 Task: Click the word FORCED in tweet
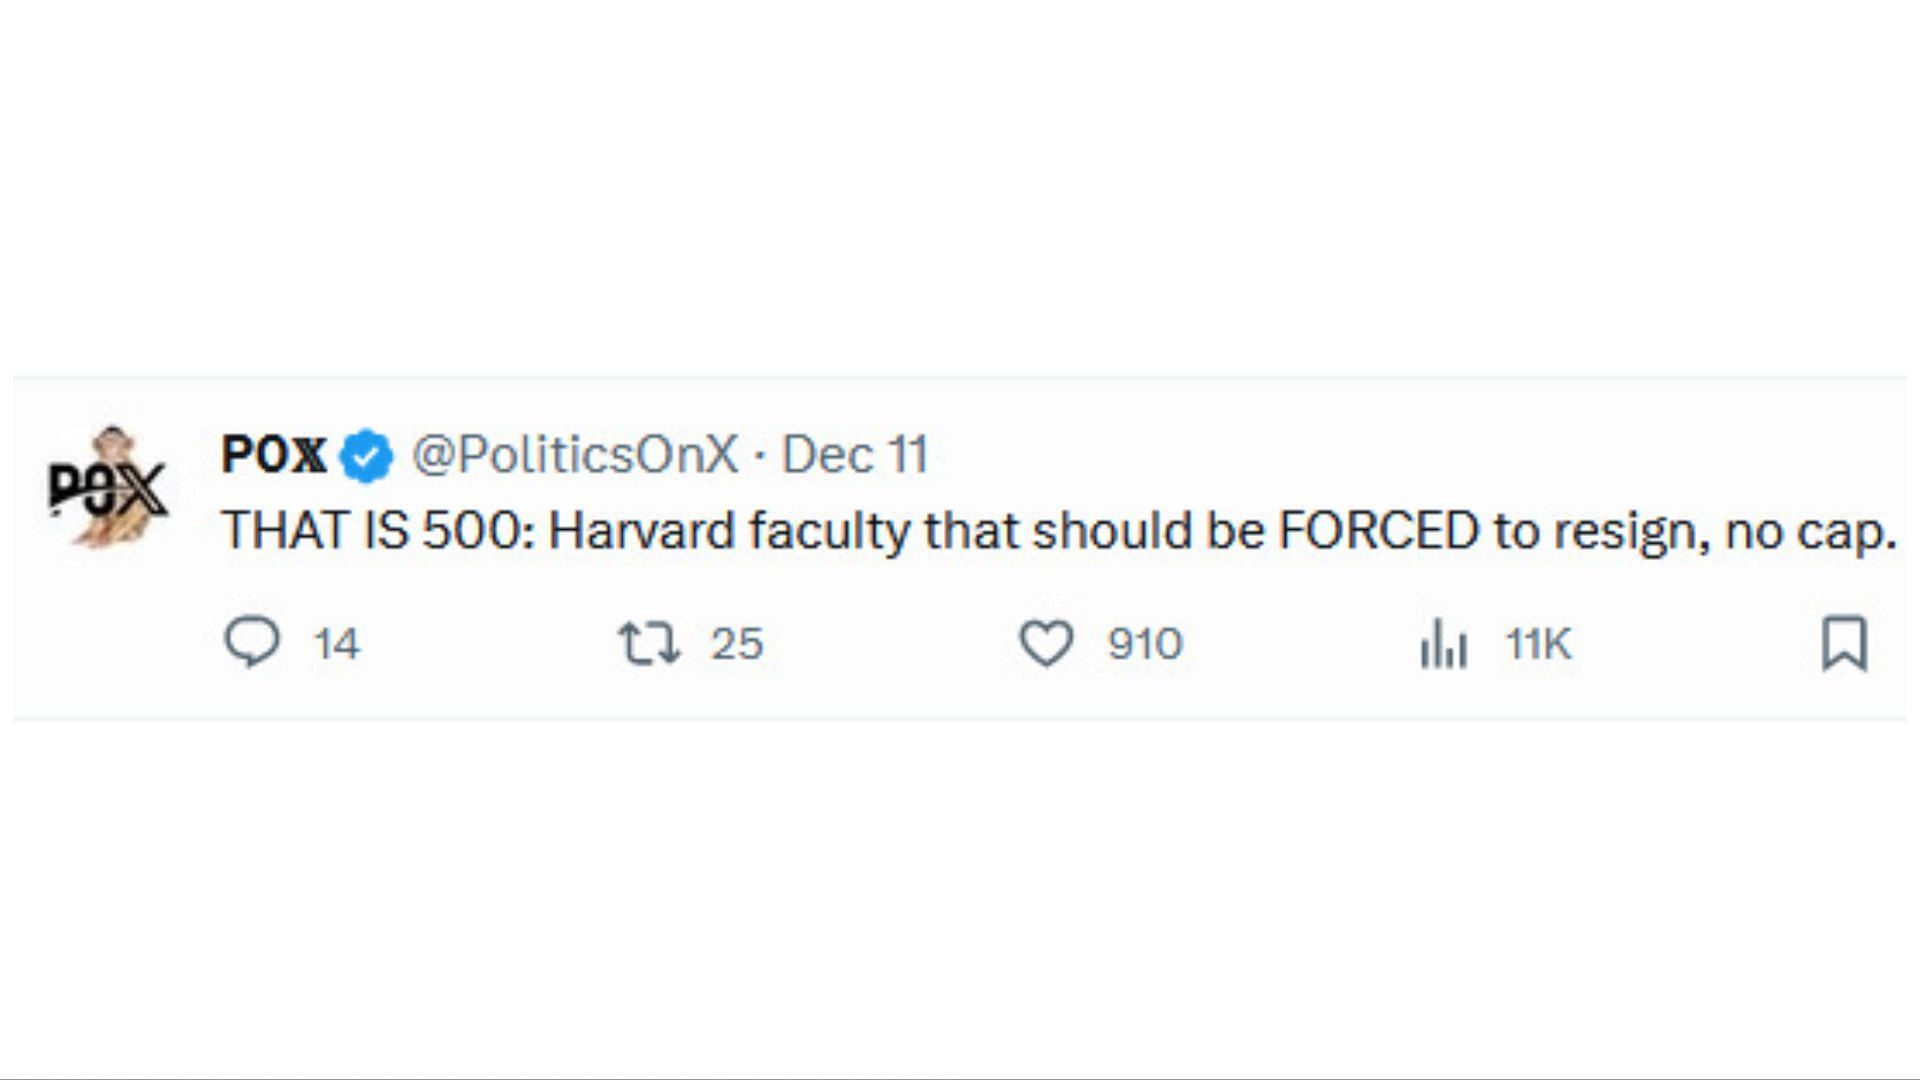point(1379,530)
